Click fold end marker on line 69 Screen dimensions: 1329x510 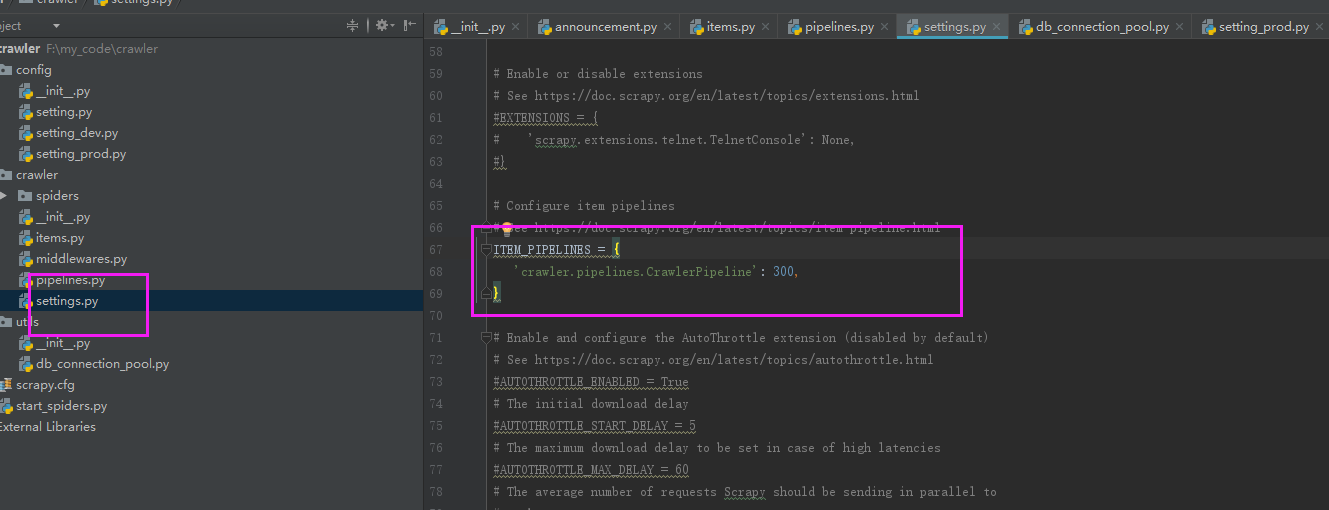tap(486, 293)
